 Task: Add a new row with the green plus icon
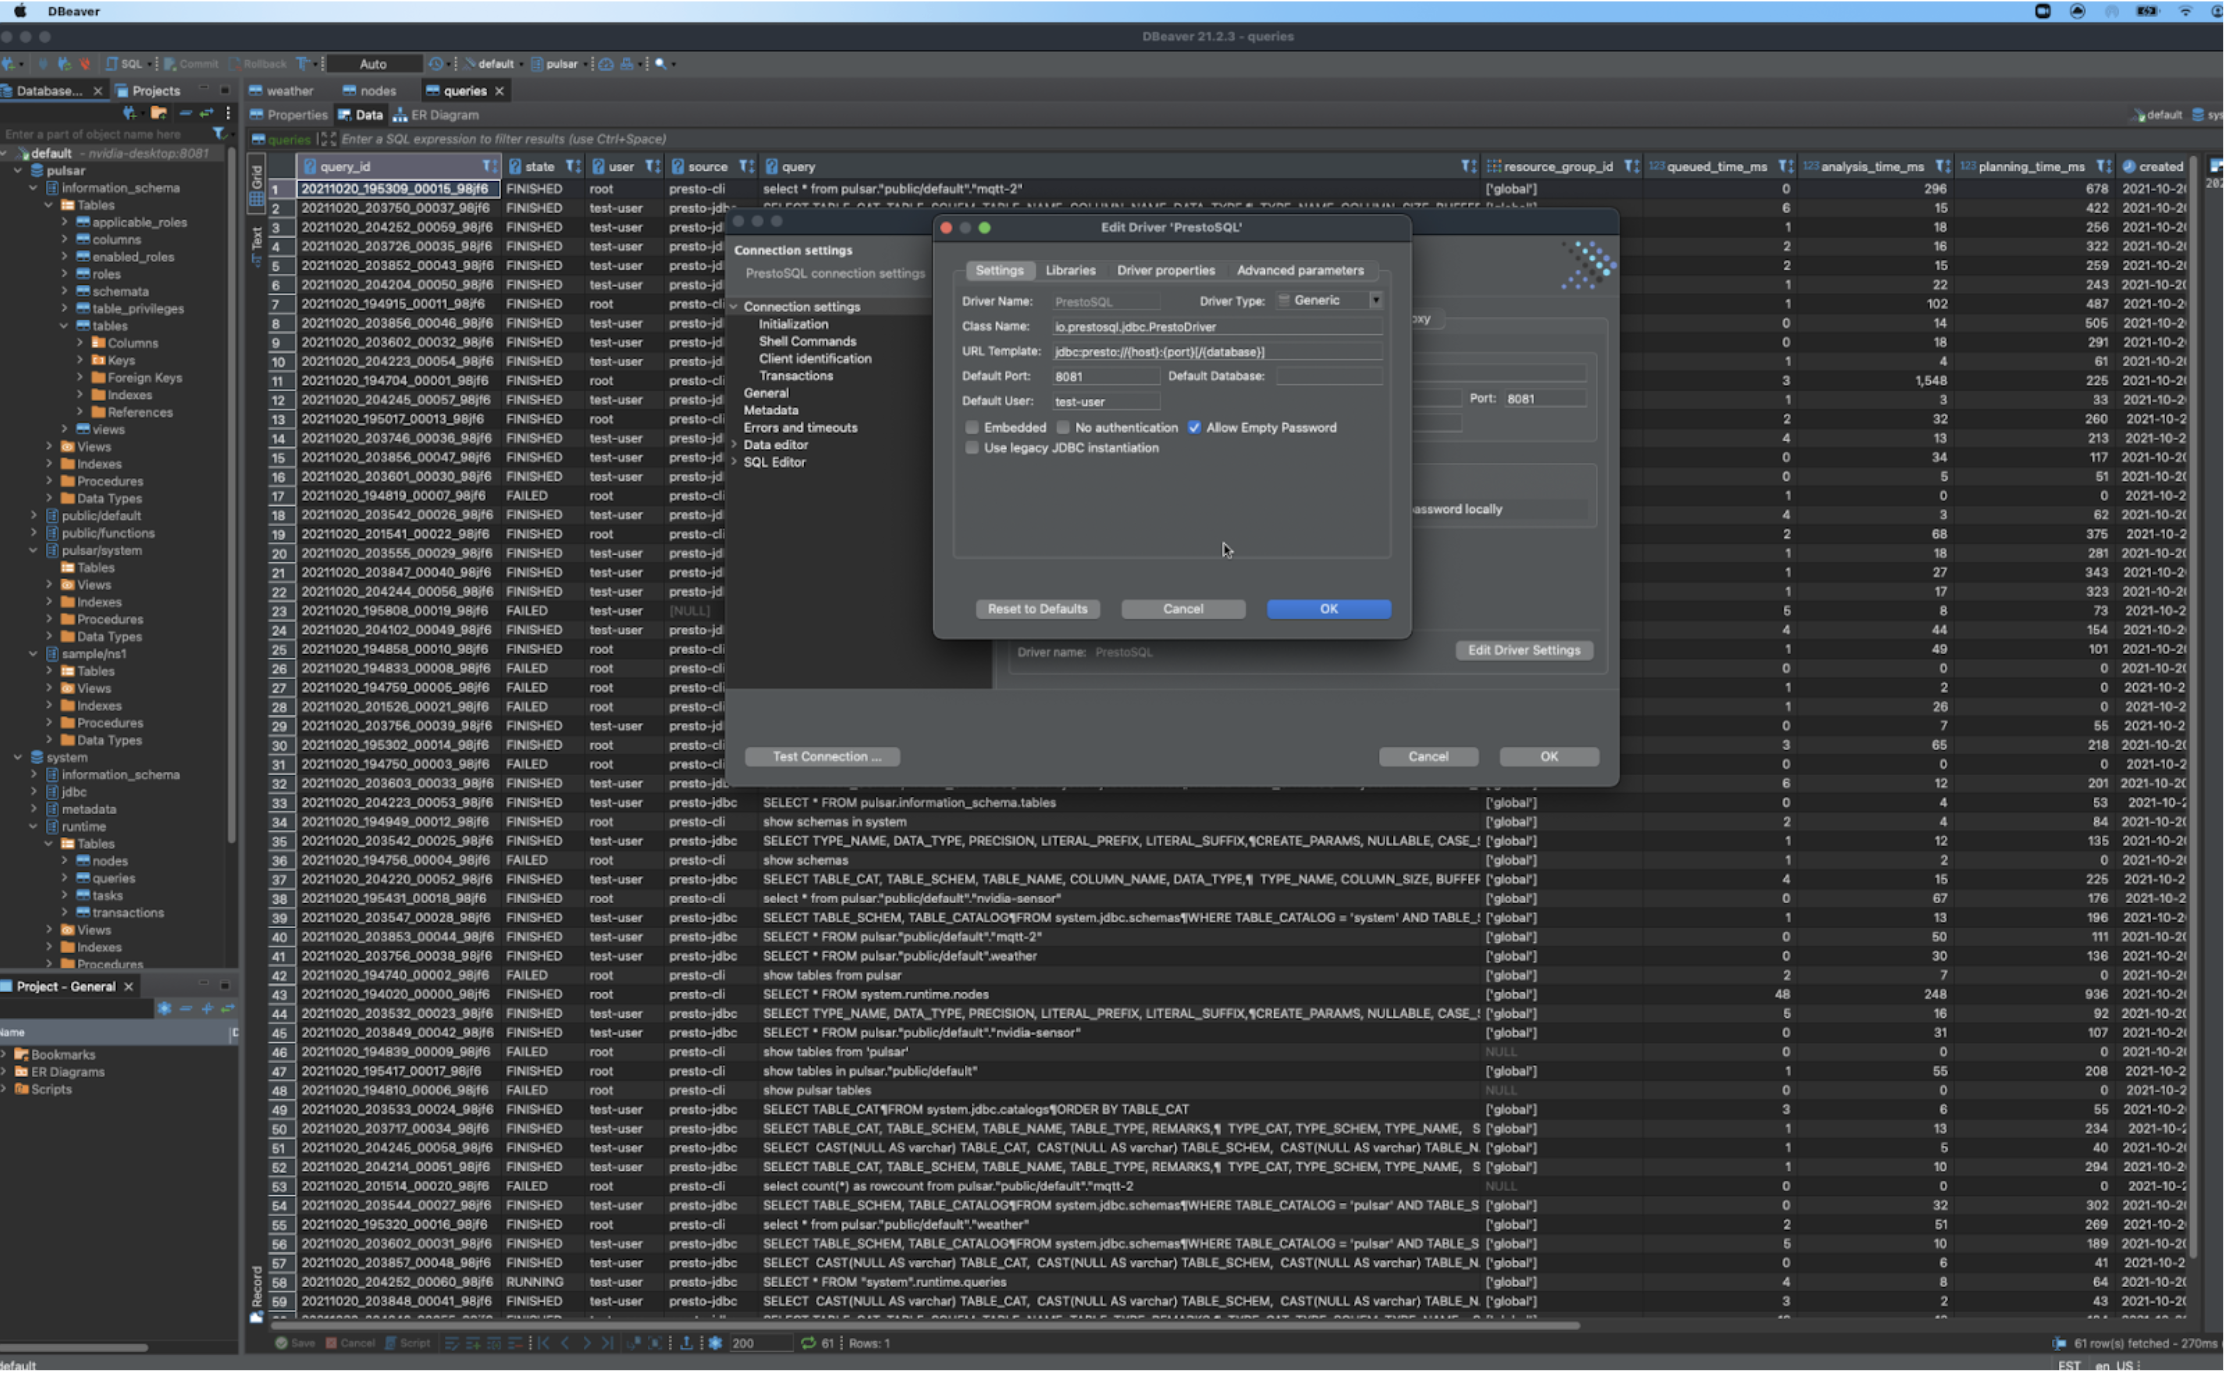click(473, 1343)
